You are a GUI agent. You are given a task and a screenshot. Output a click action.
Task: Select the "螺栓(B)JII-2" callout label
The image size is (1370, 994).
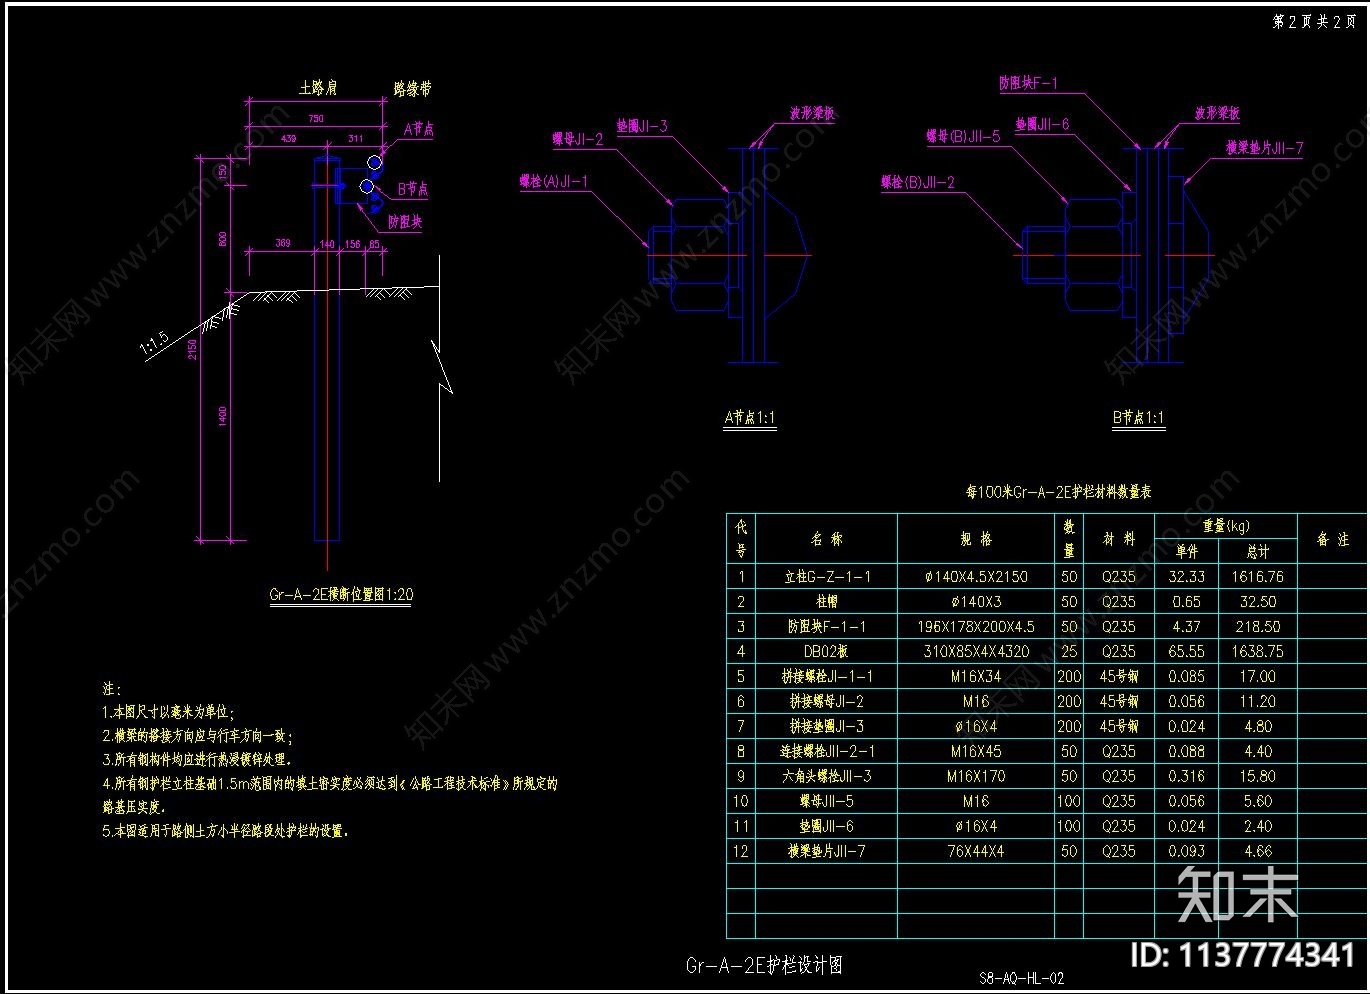[918, 183]
